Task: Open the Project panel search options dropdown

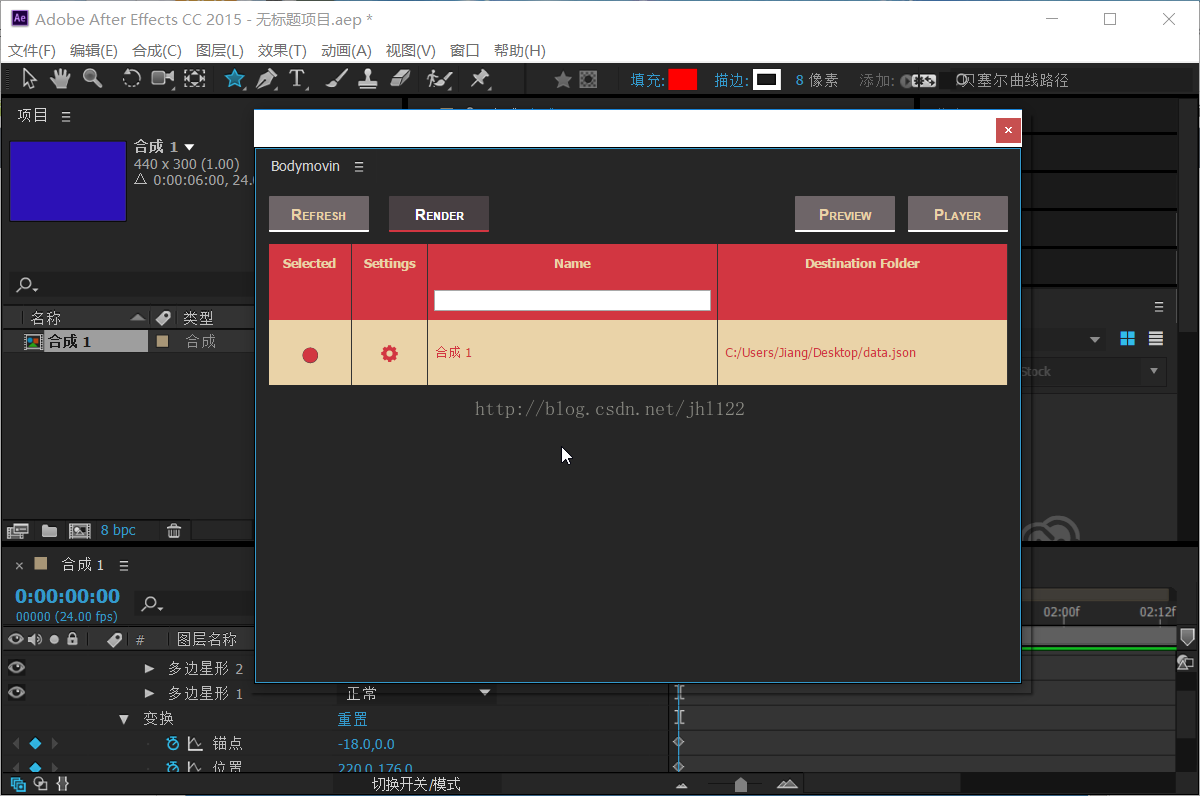Action: click(x=27, y=286)
